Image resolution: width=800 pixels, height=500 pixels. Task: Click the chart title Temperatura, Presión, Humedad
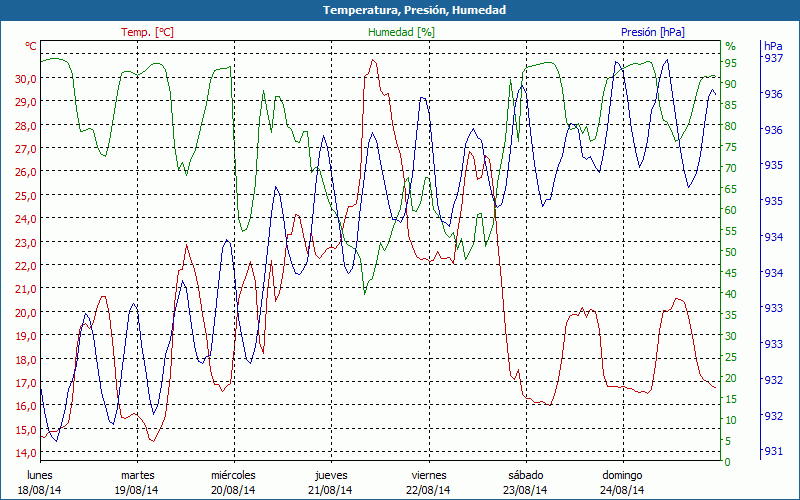[400, 10]
